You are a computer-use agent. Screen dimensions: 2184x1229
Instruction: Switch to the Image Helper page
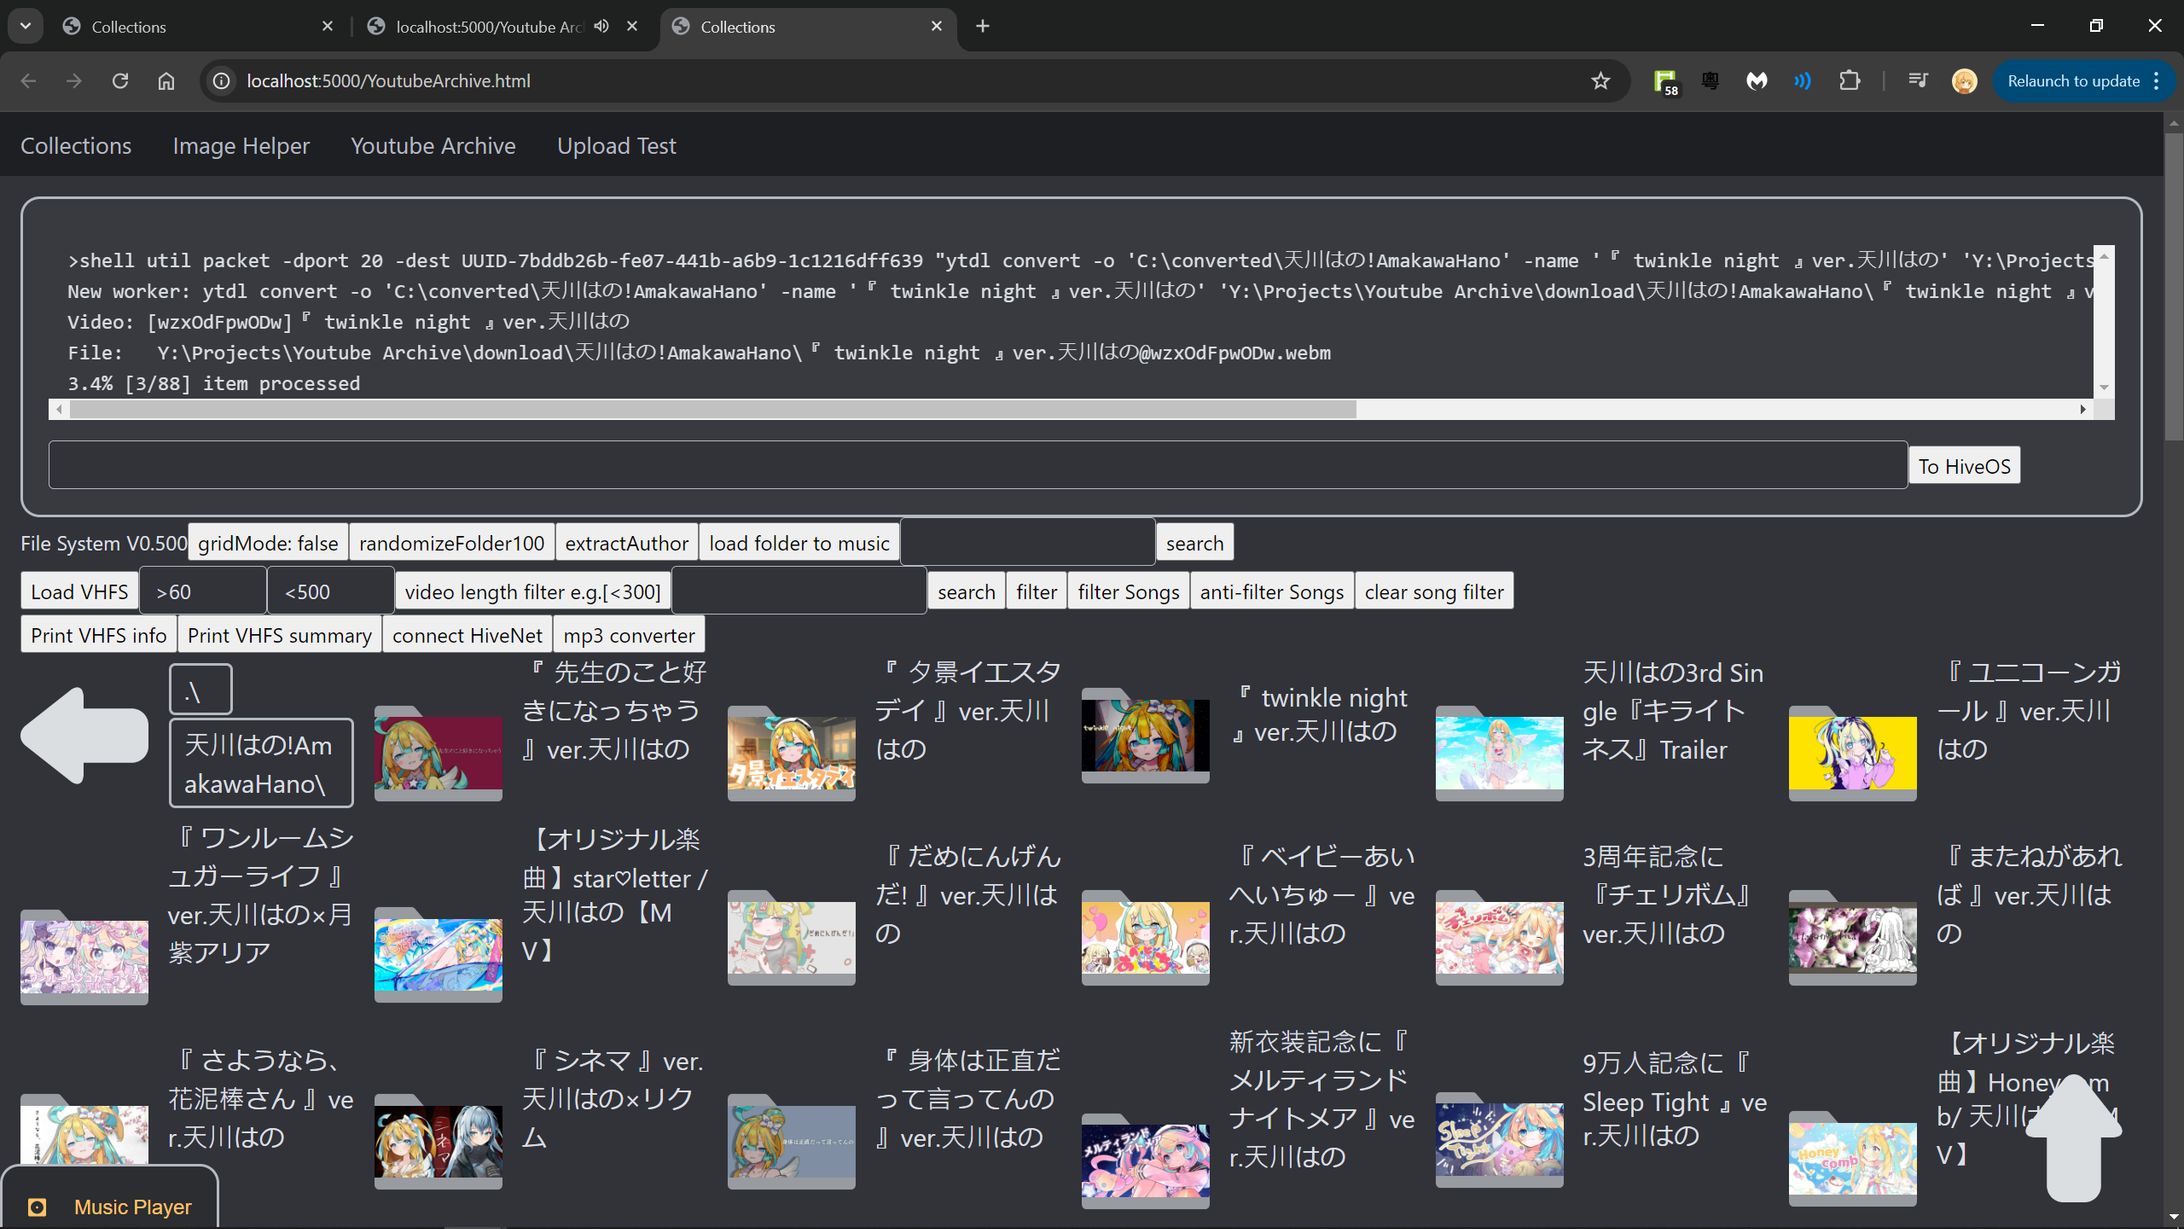pyautogui.click(x=240, y=145)
